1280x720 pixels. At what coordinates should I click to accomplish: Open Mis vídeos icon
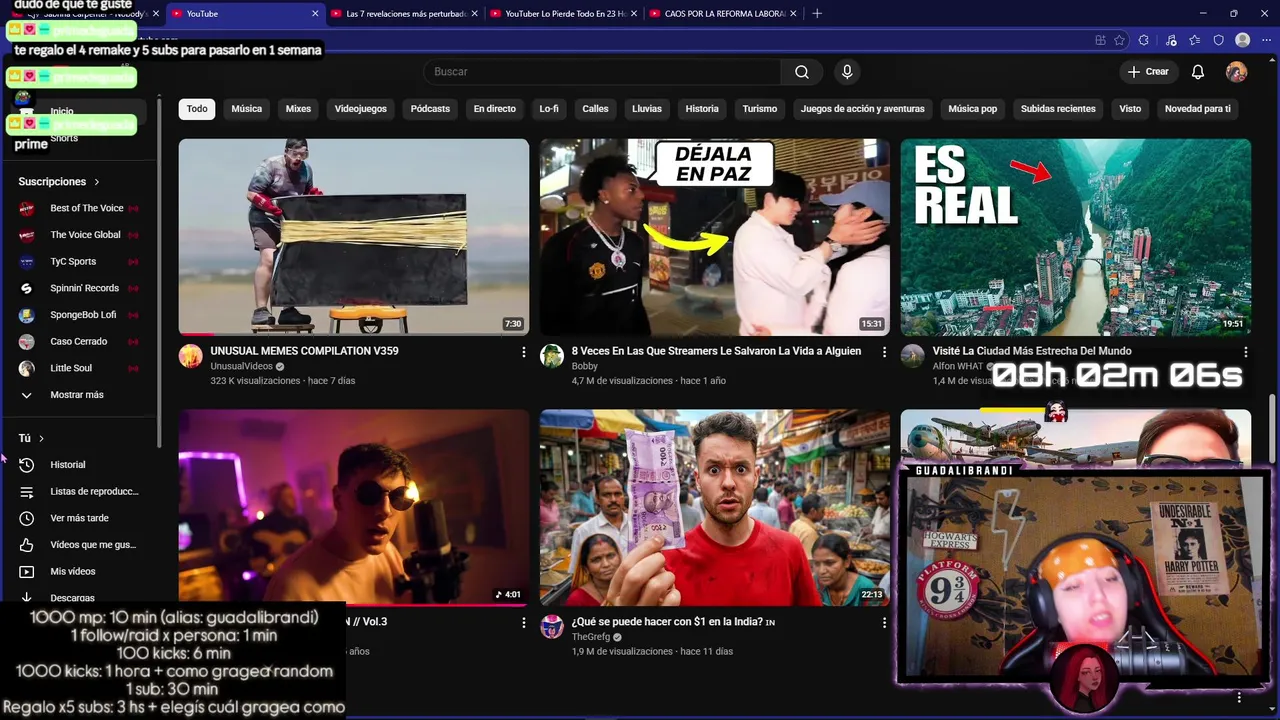point(27,572)
